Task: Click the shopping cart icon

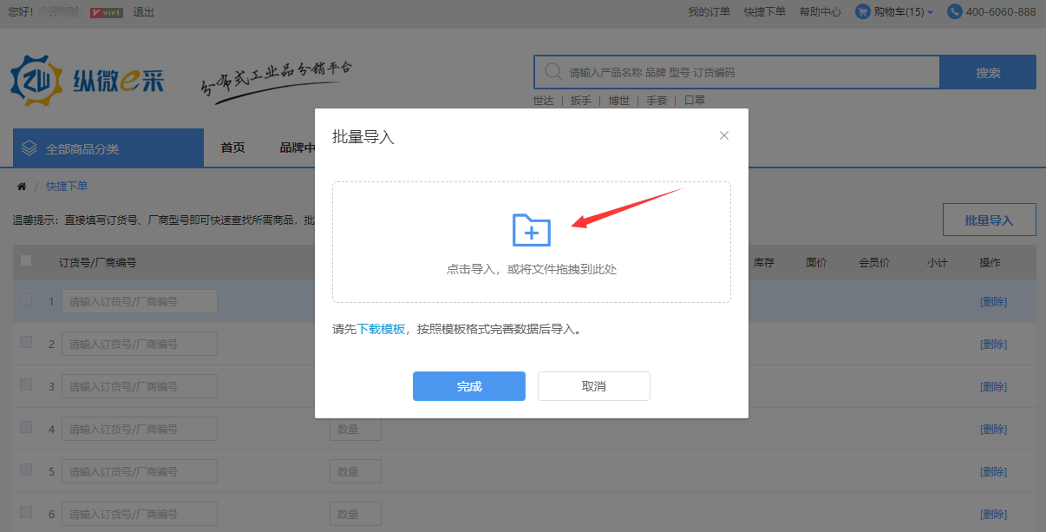Action: 862,12
